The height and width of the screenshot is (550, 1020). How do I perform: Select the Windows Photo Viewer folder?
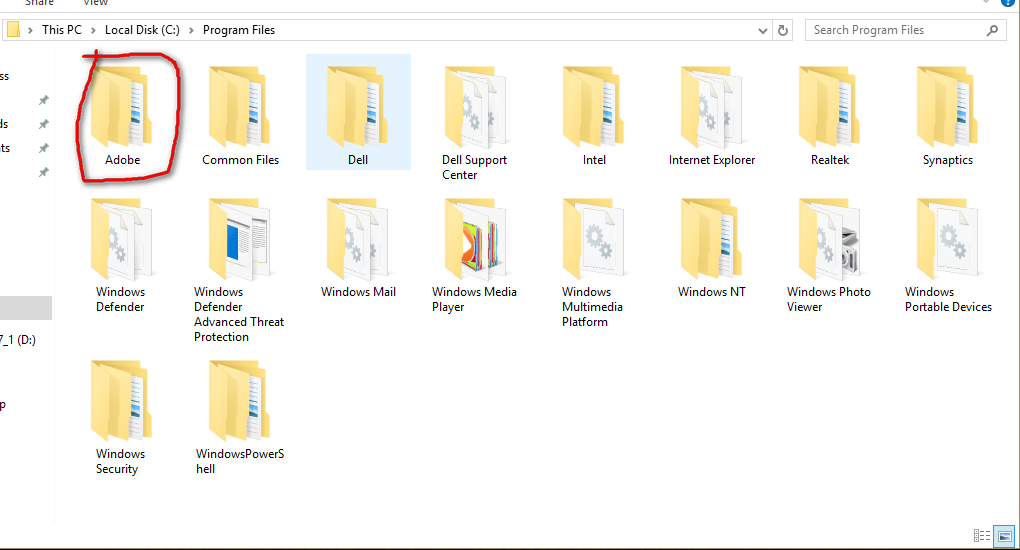click(830, 240)
